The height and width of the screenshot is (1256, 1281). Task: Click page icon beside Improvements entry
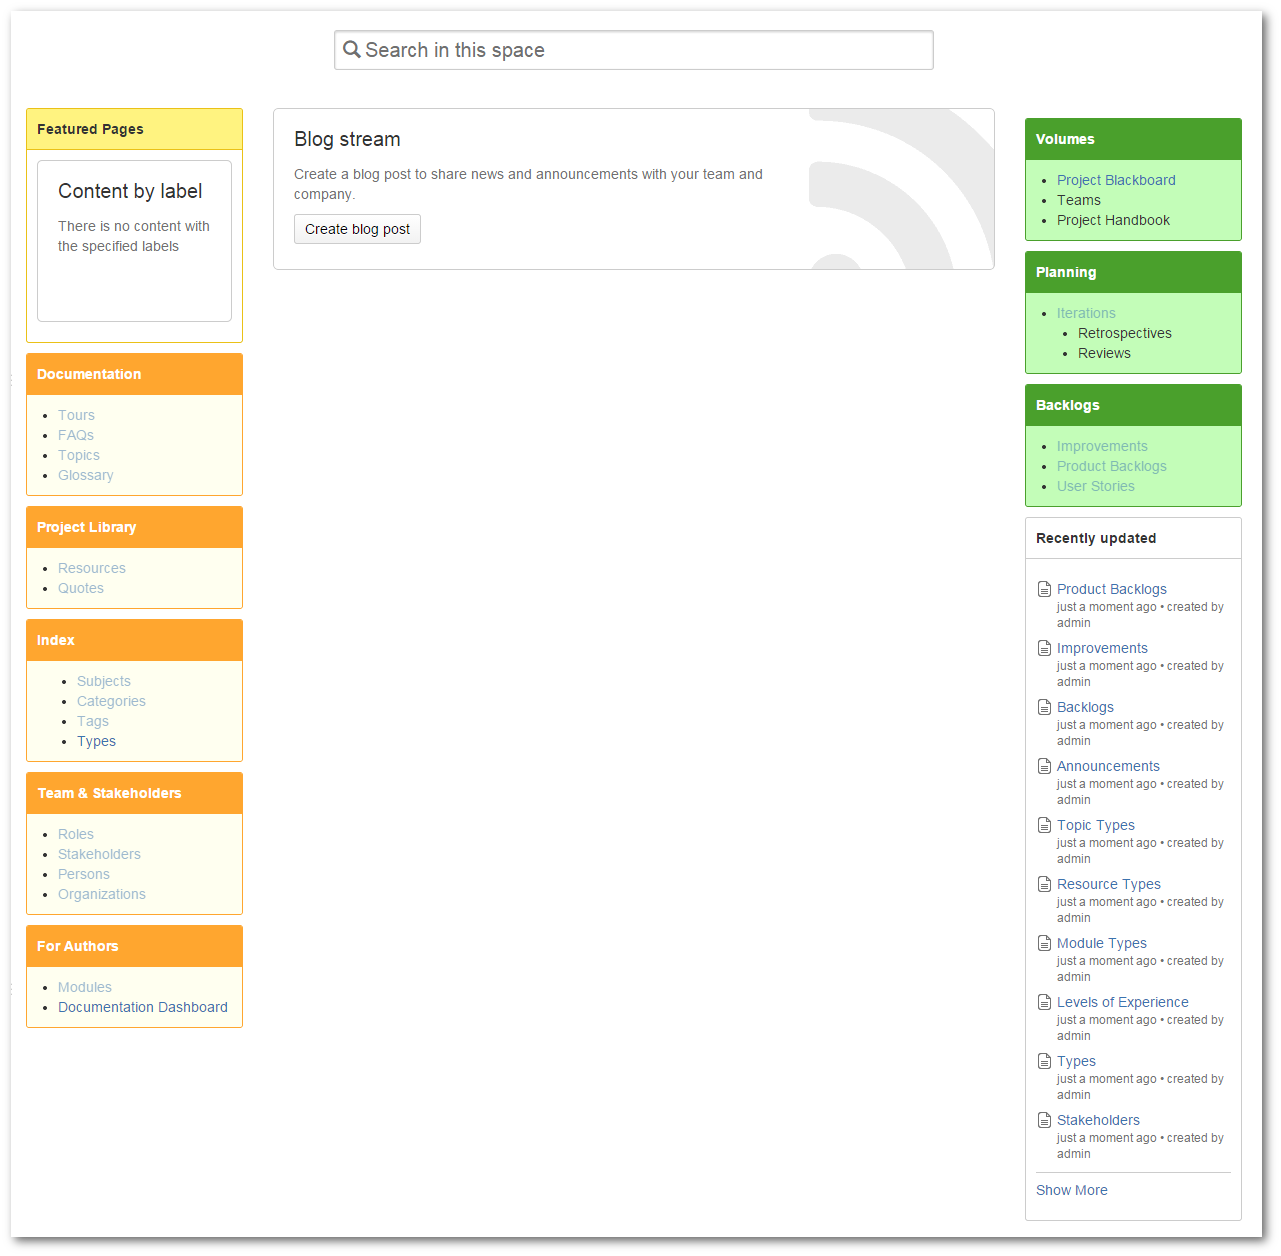[x=1044, y=648]
